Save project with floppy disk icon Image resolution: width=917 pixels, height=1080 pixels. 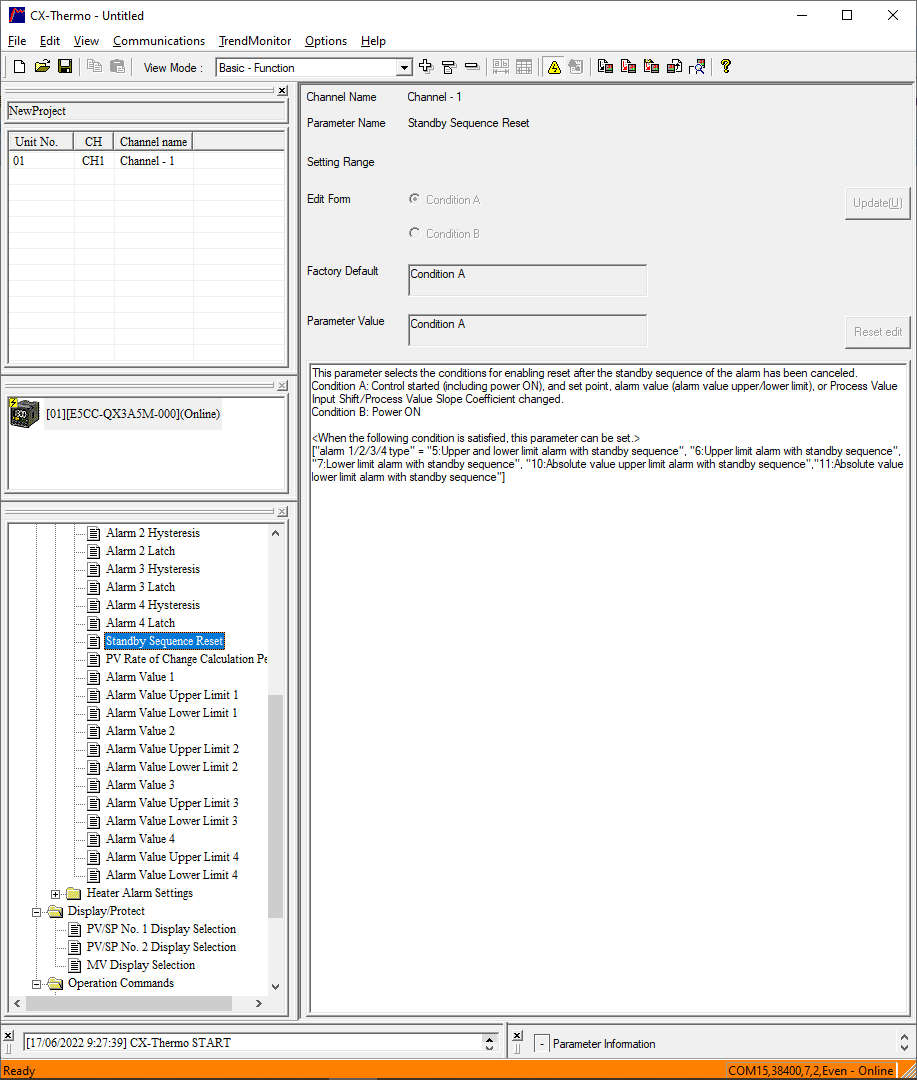coord(65,67)
